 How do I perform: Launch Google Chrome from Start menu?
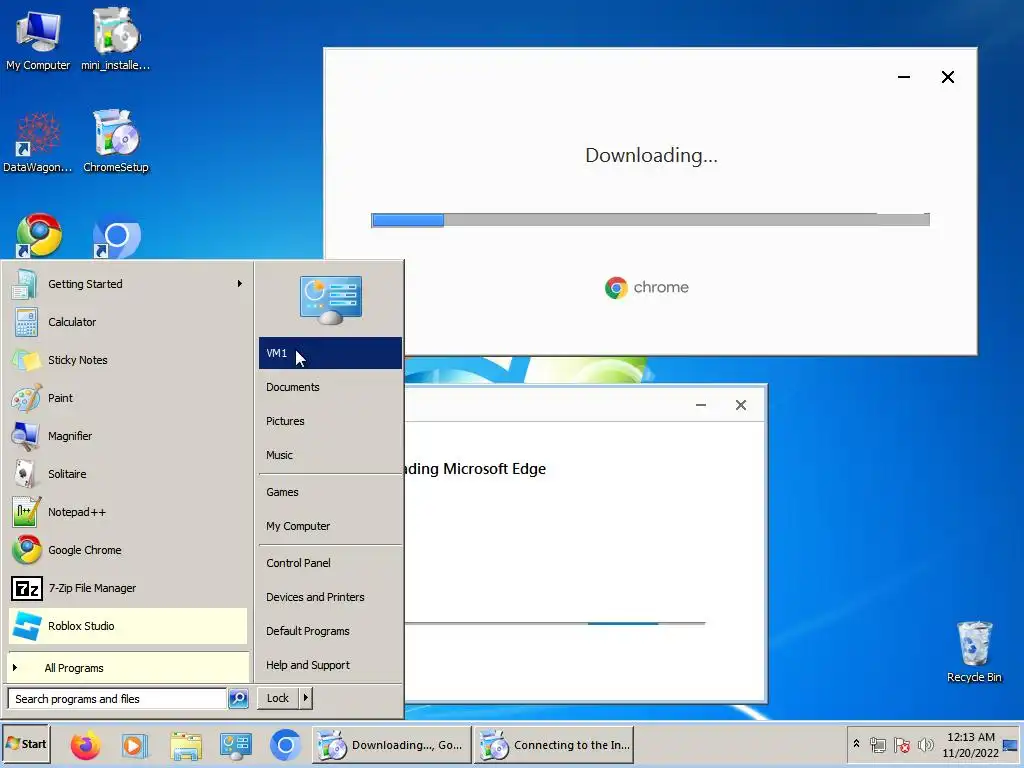[128, 550]
